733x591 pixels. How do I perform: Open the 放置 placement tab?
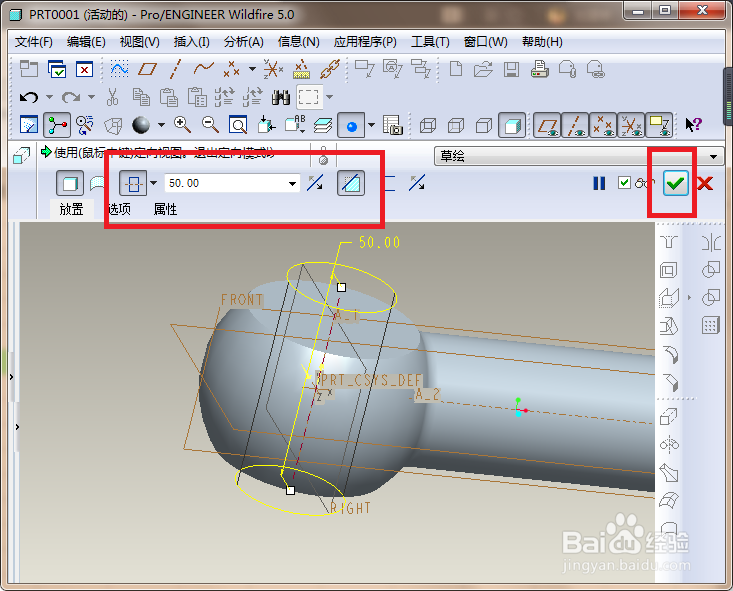(72, 209)
